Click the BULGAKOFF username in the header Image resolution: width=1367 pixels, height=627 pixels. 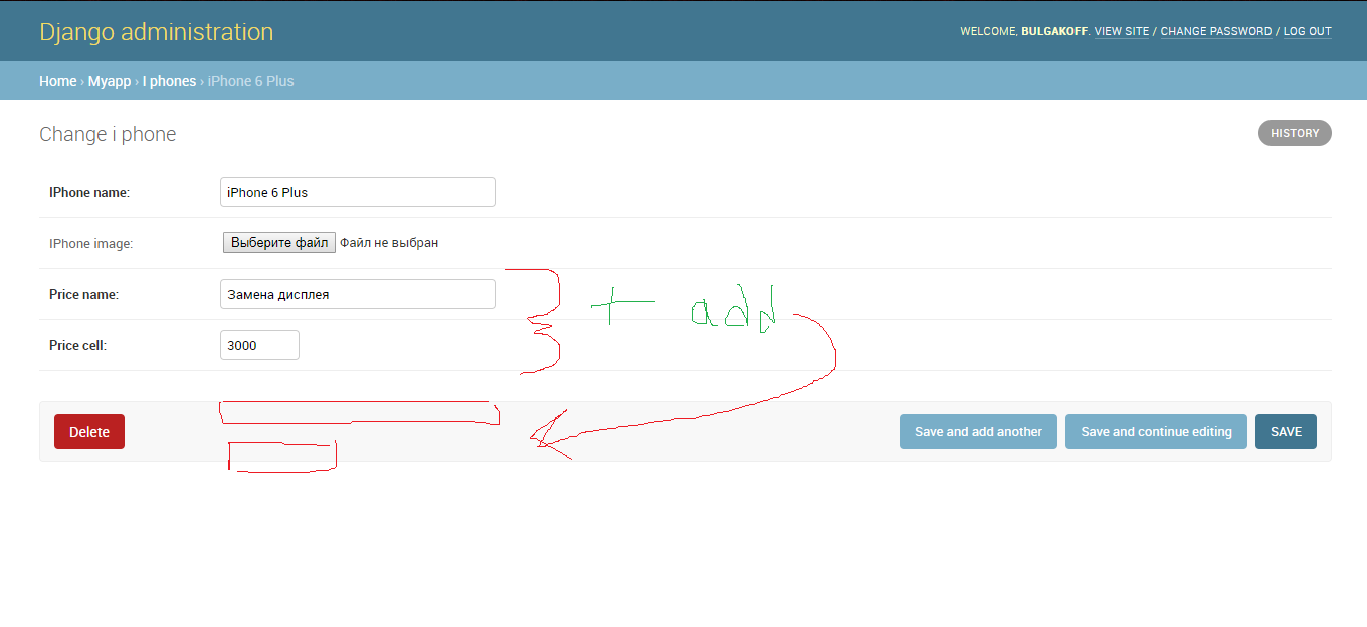click(x=1055, y=31)
